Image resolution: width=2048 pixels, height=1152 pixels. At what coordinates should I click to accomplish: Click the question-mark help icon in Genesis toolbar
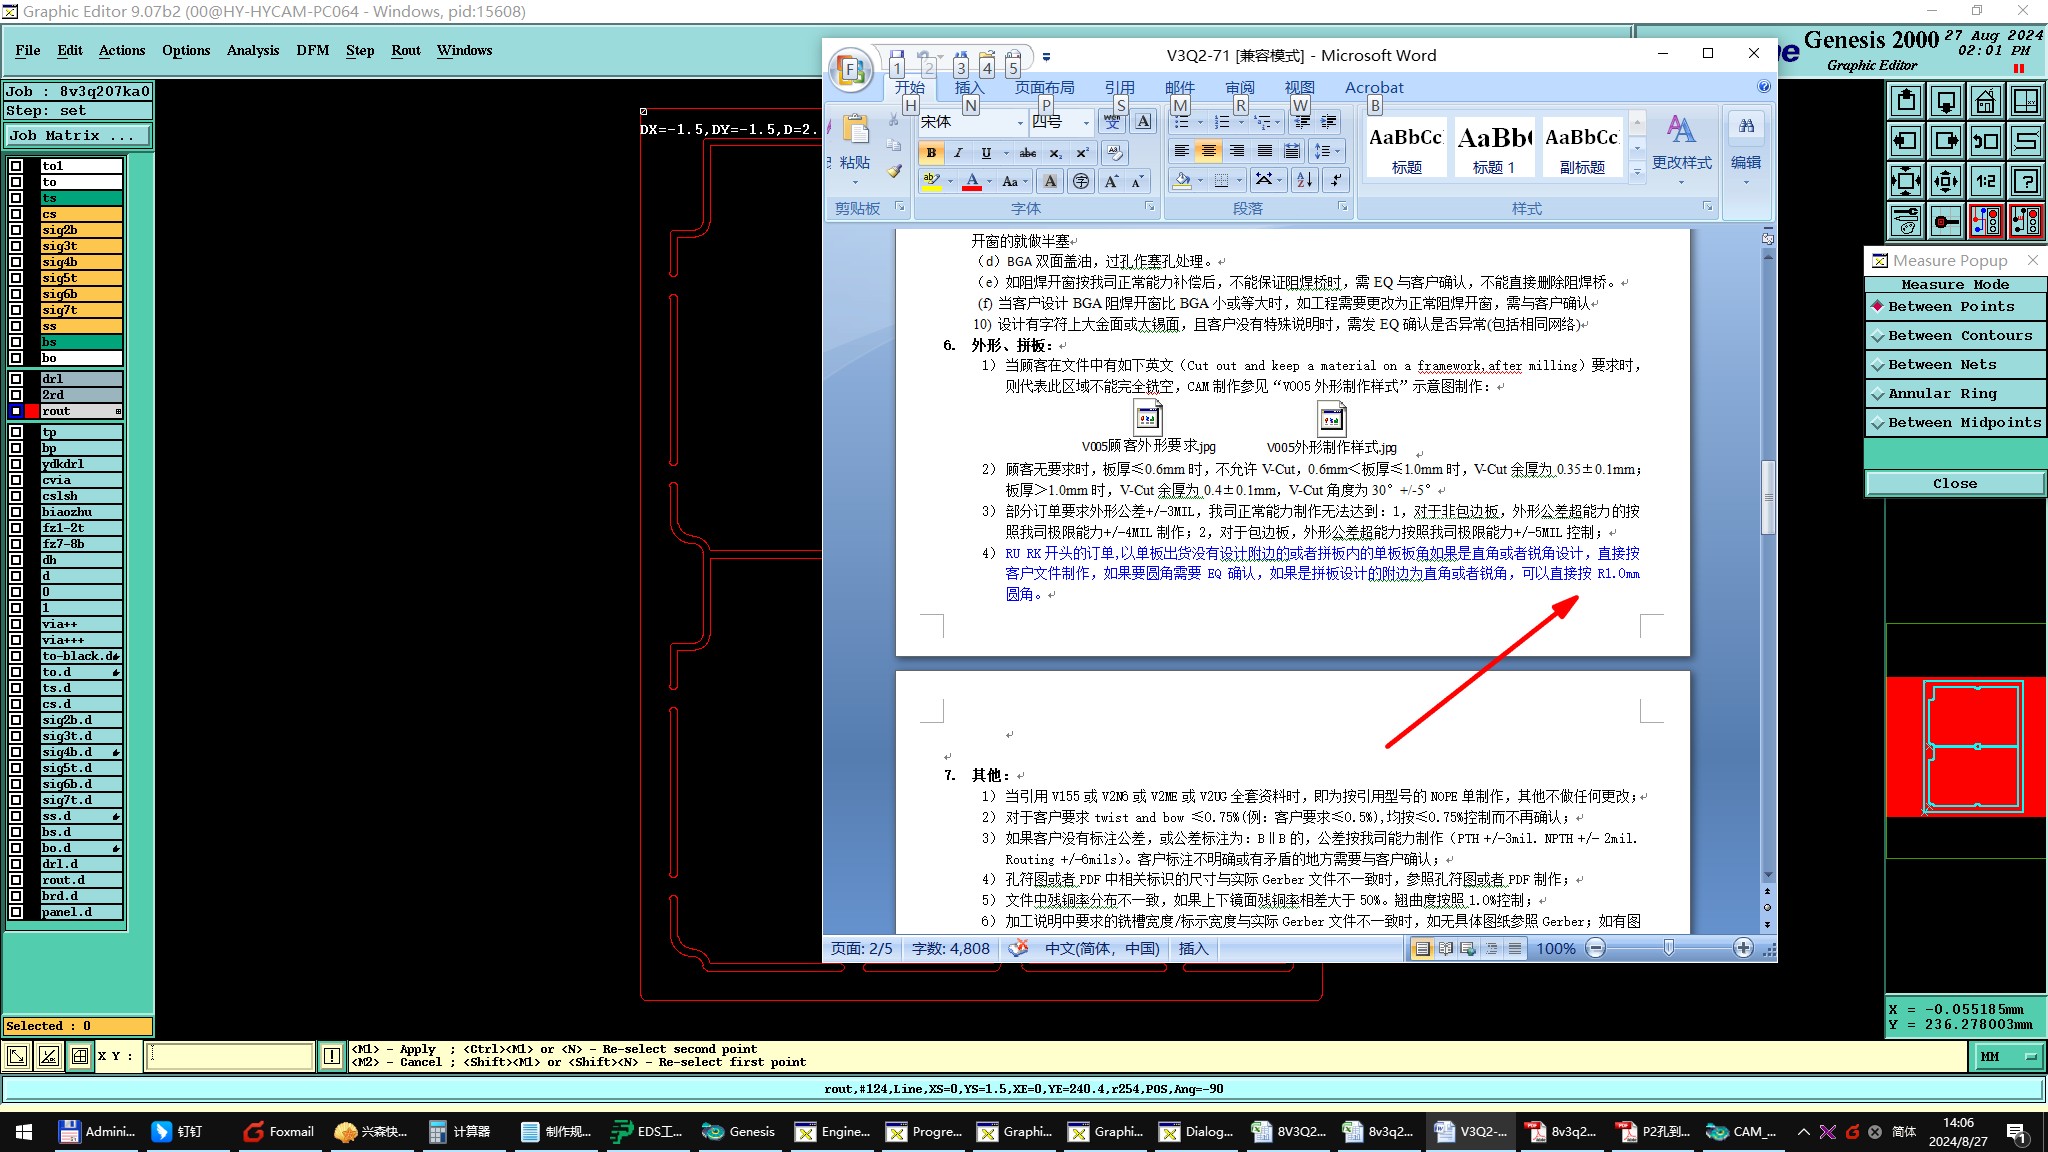(x=2026, y=181)
